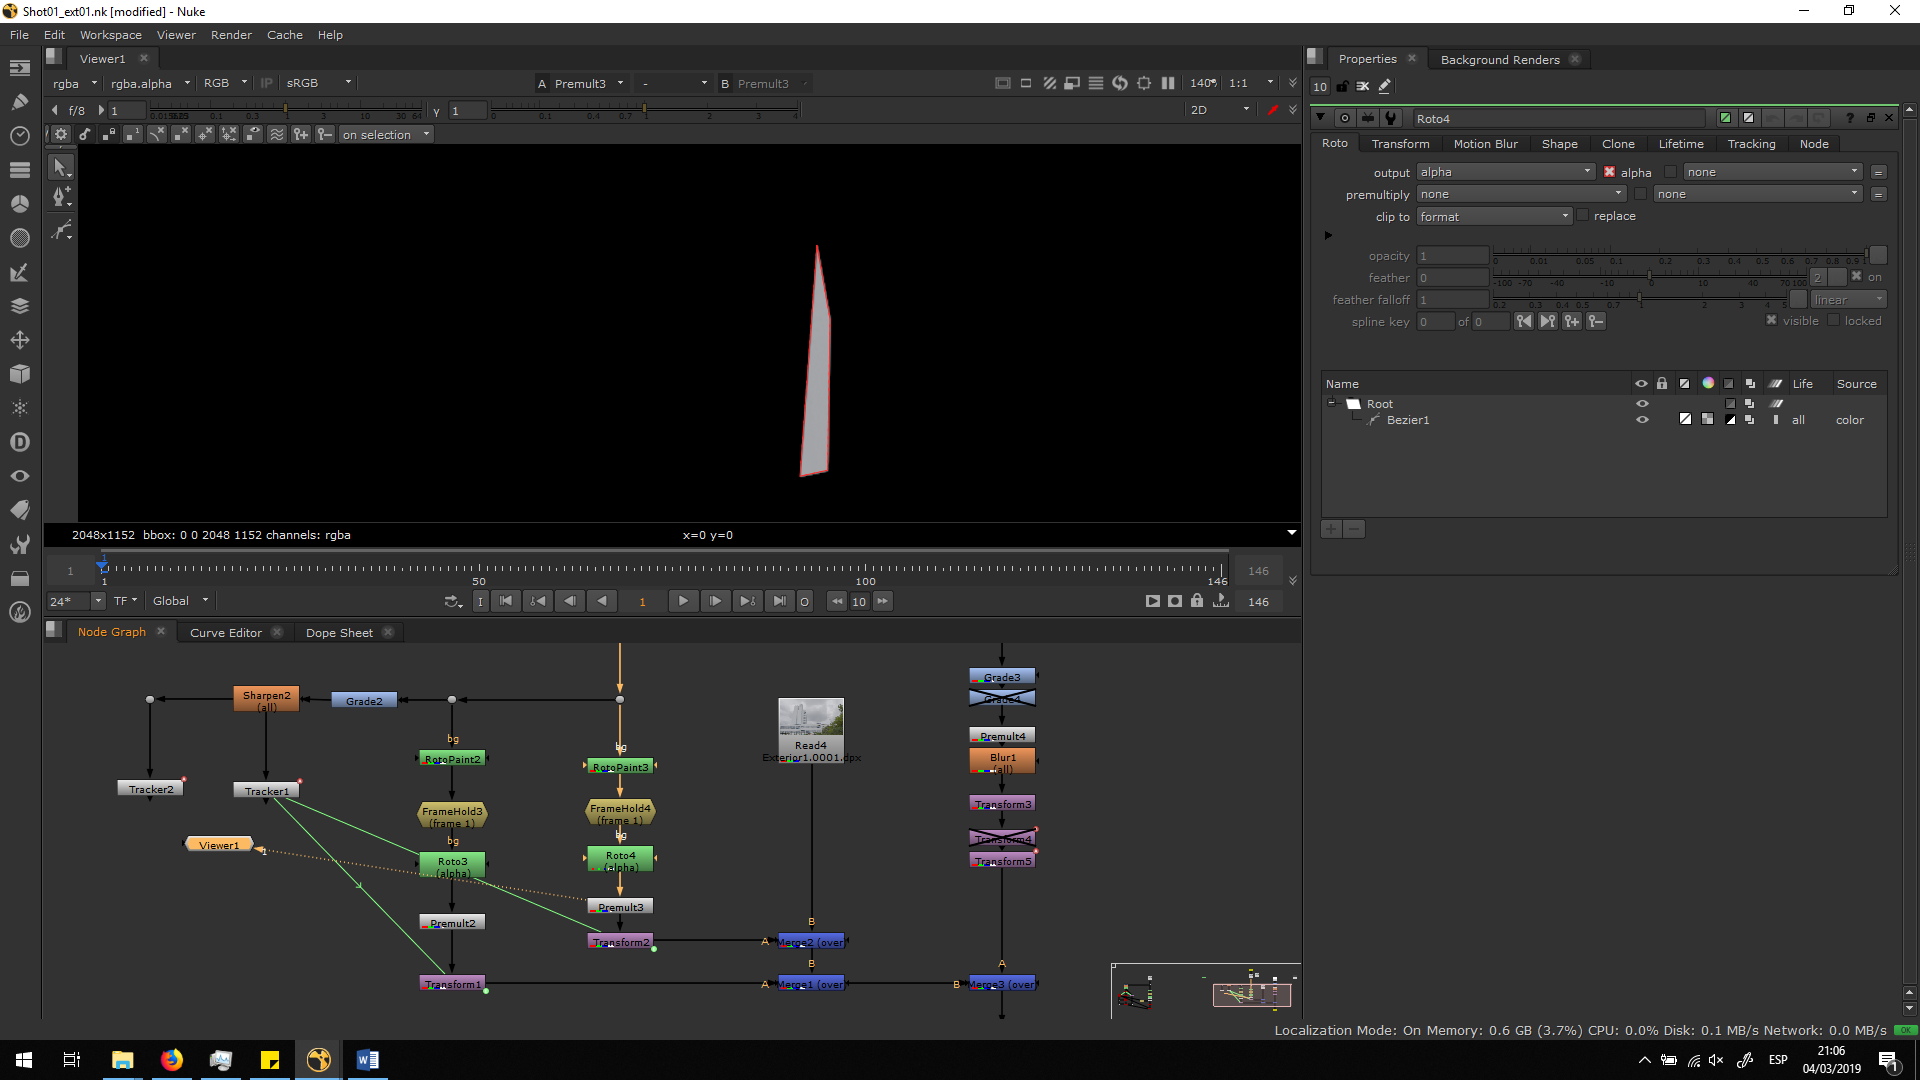Expand the on selection dropdown
The height and width of the screenshot is (1080, 1920).
386,135
